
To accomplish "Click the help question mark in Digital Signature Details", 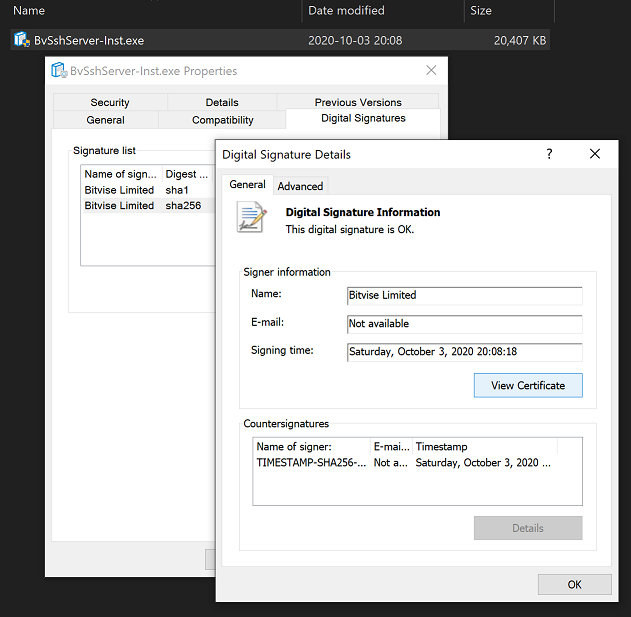I will coord(549,154).
